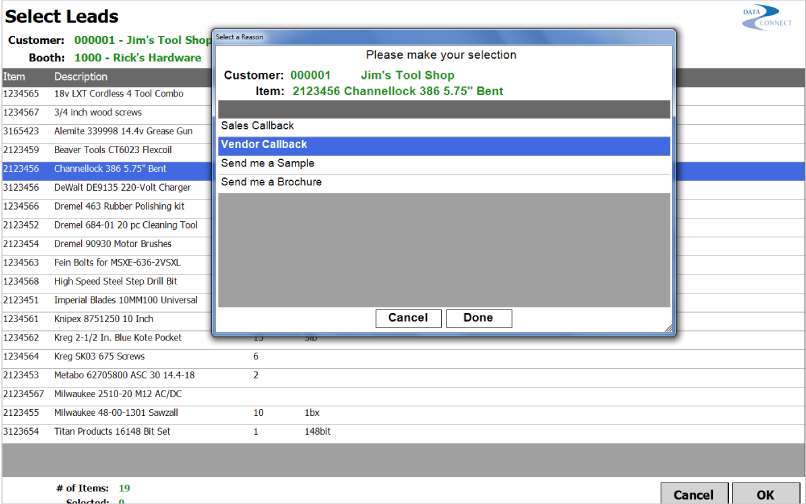Click the Item column header
Screen dimensions: 806x504
pyautogui.click(x=14, y=77)
